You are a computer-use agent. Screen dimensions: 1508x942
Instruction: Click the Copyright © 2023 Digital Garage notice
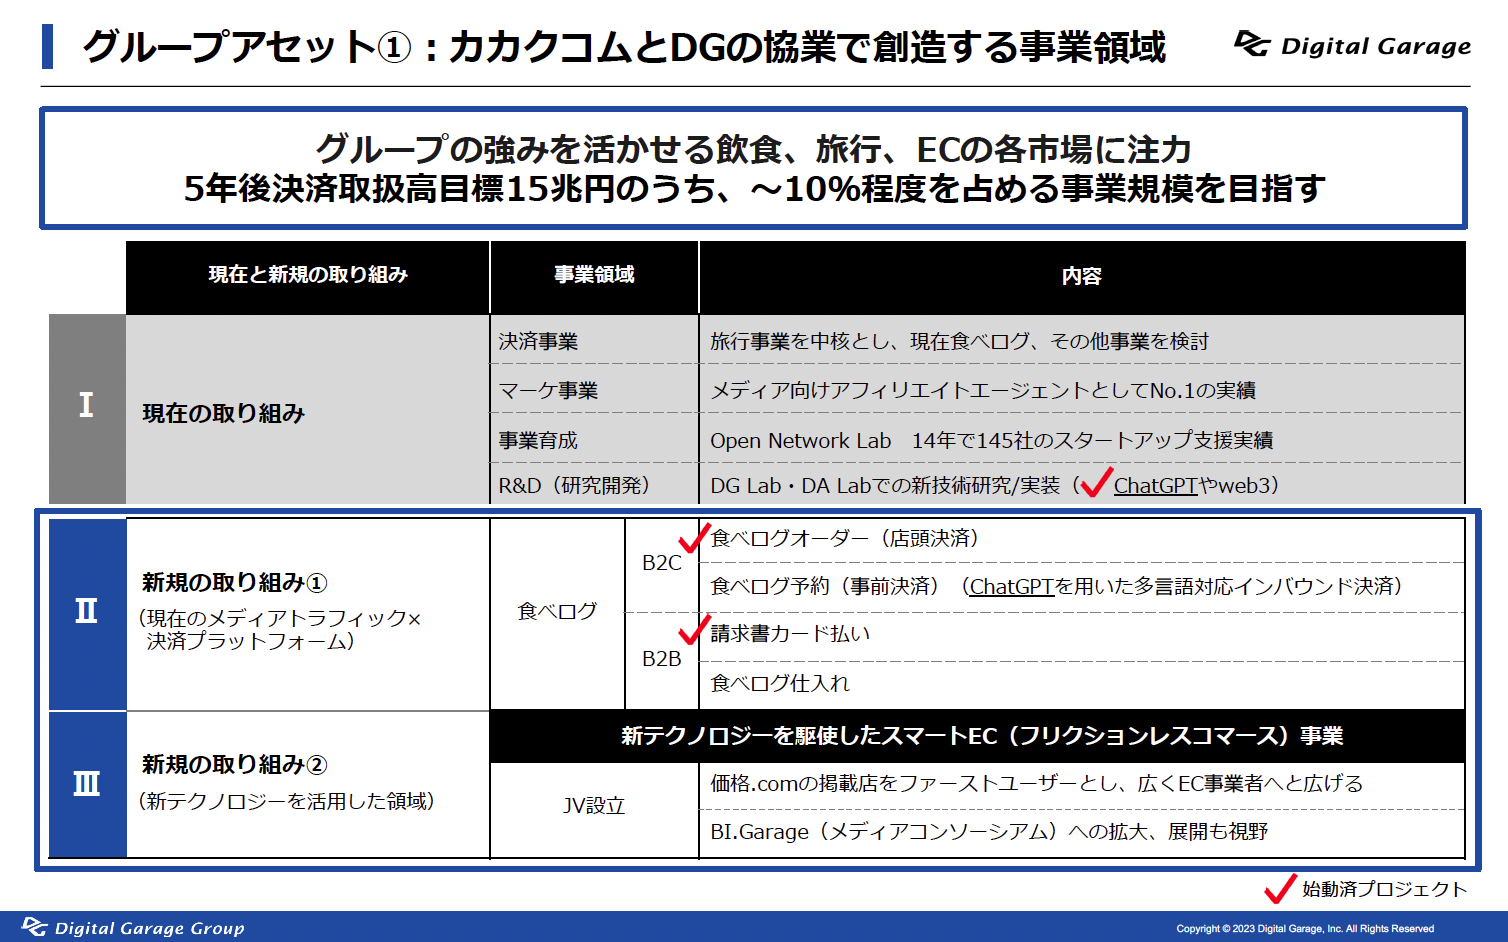tap(1305, 929)
